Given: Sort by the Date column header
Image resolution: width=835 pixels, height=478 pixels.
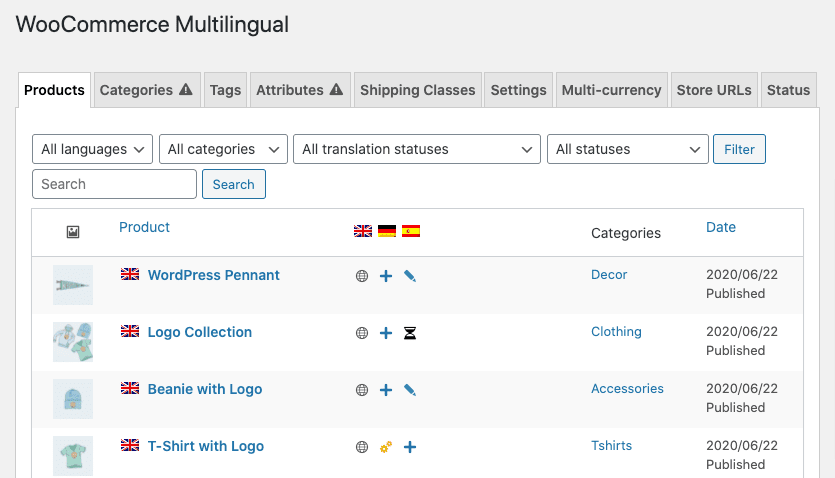Looking at the screenshot, I should tap(721, 227).
